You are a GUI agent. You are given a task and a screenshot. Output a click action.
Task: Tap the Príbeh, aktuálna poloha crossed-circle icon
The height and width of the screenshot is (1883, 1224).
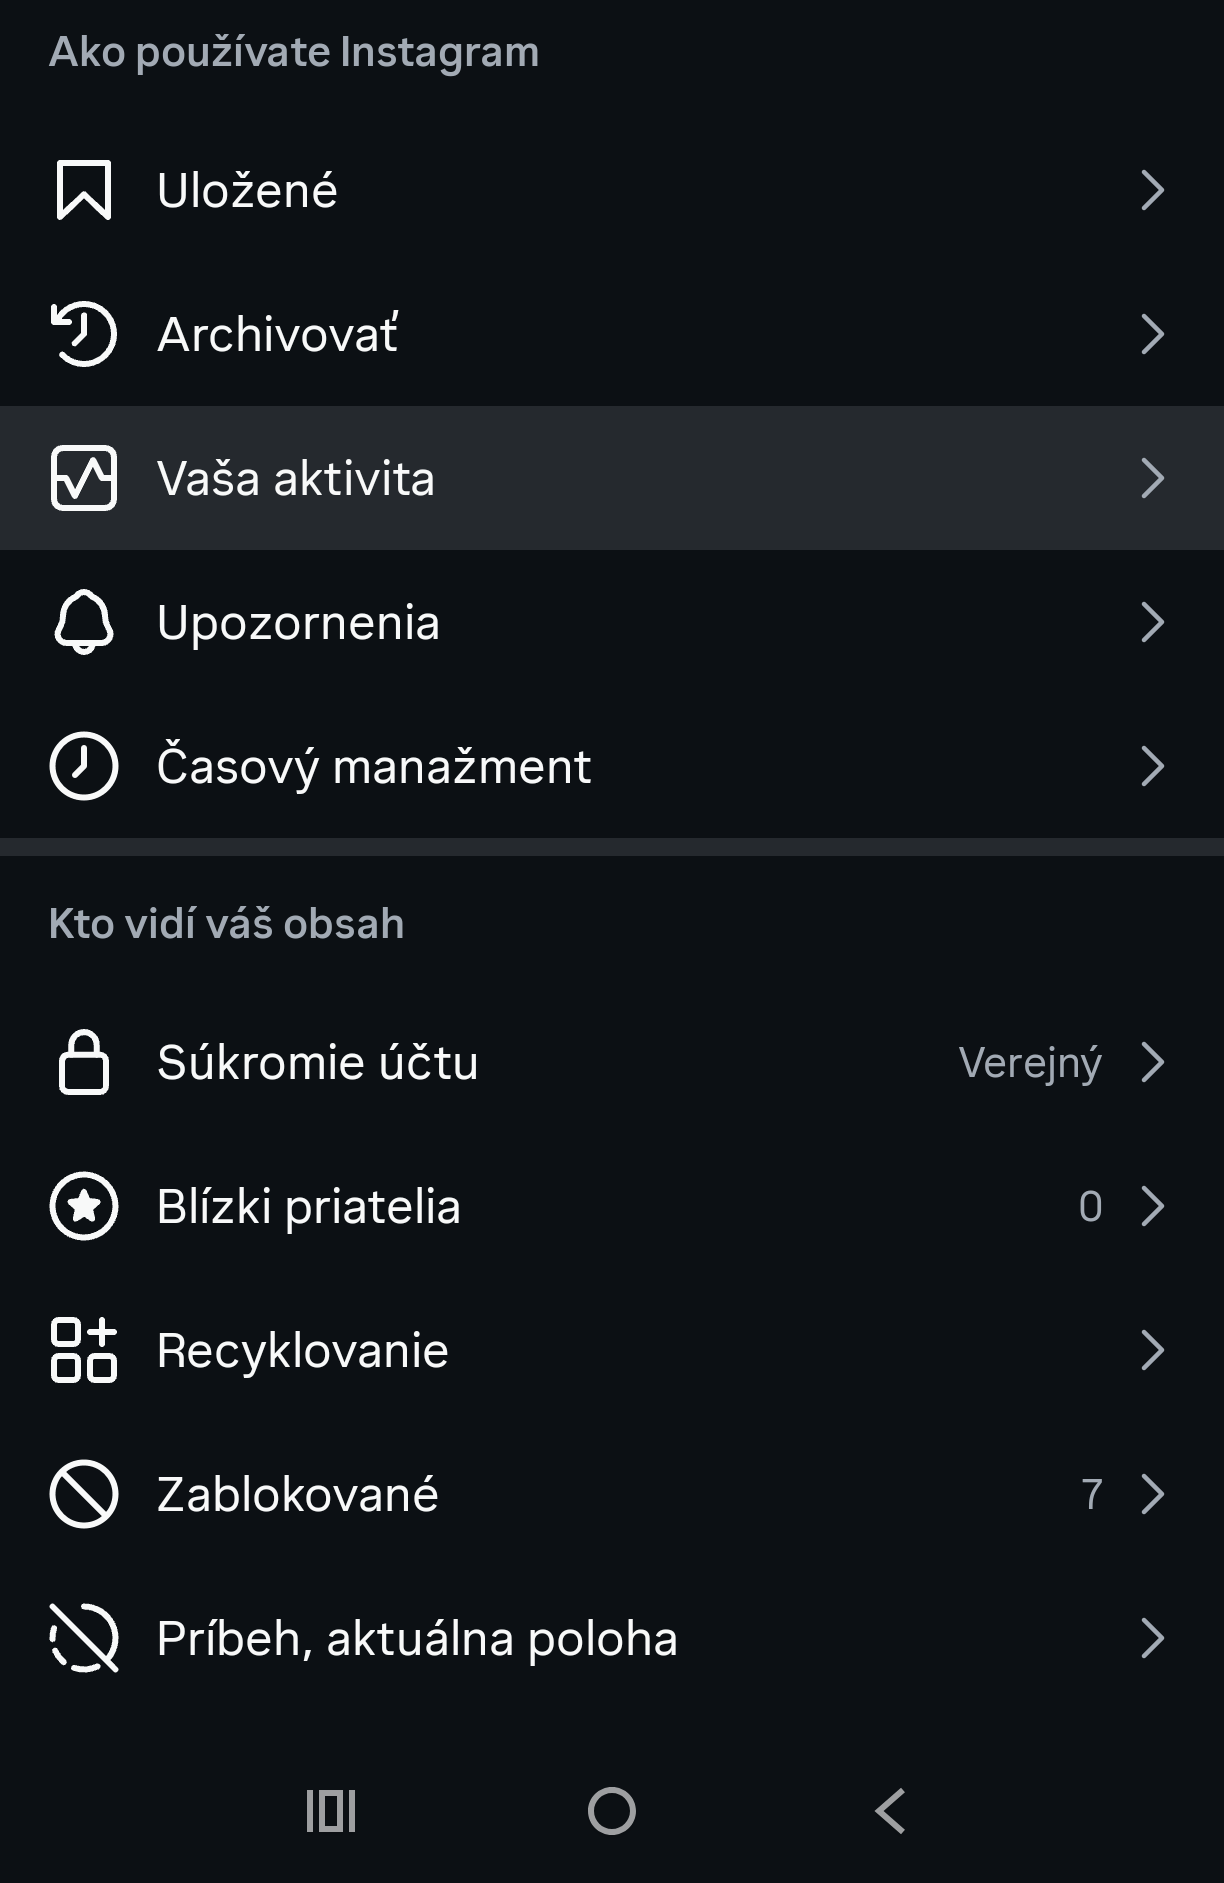click(84, 1638)
